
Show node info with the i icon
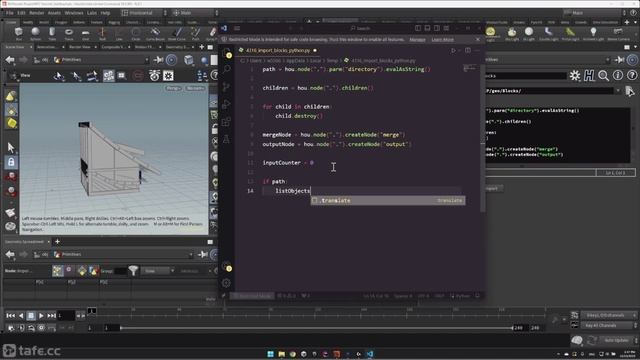coord(618,76)
